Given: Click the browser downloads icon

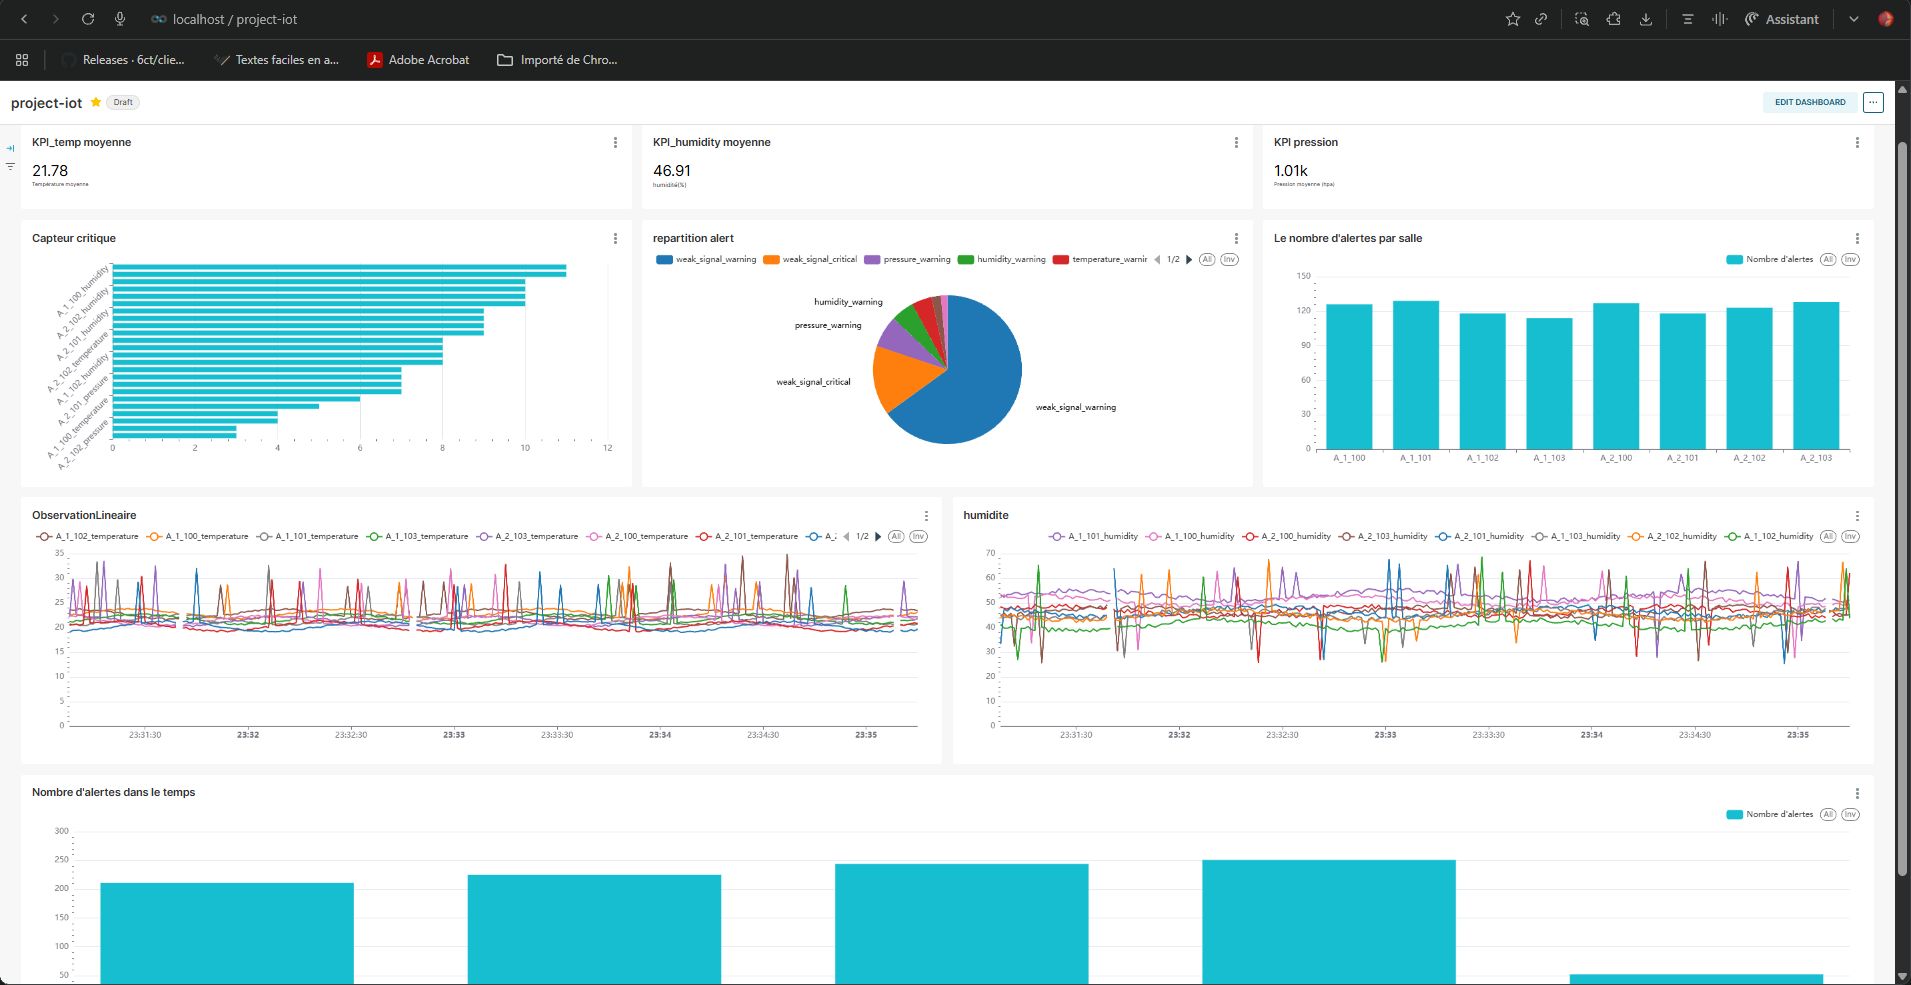Looking at the screenshot, I should 1645,19.
